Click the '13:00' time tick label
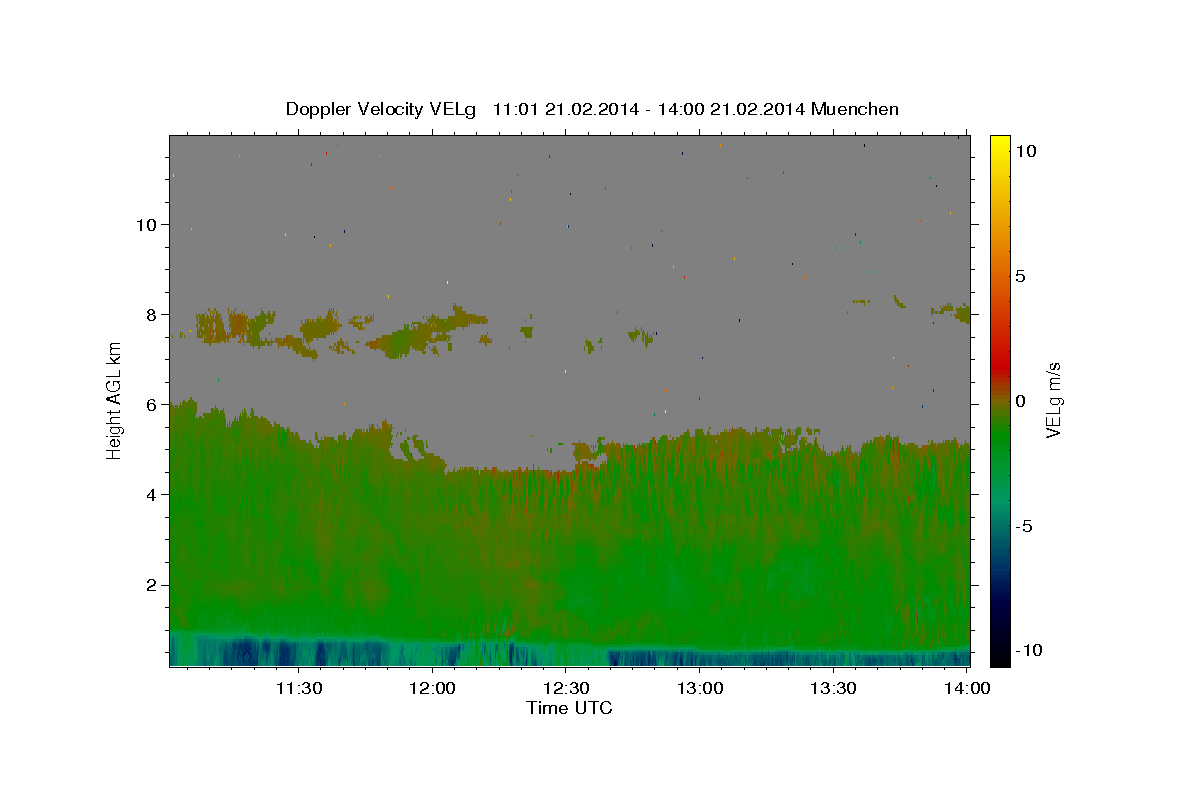The width and height of the screenshot is (1200, 800). [x=700, y=688]
